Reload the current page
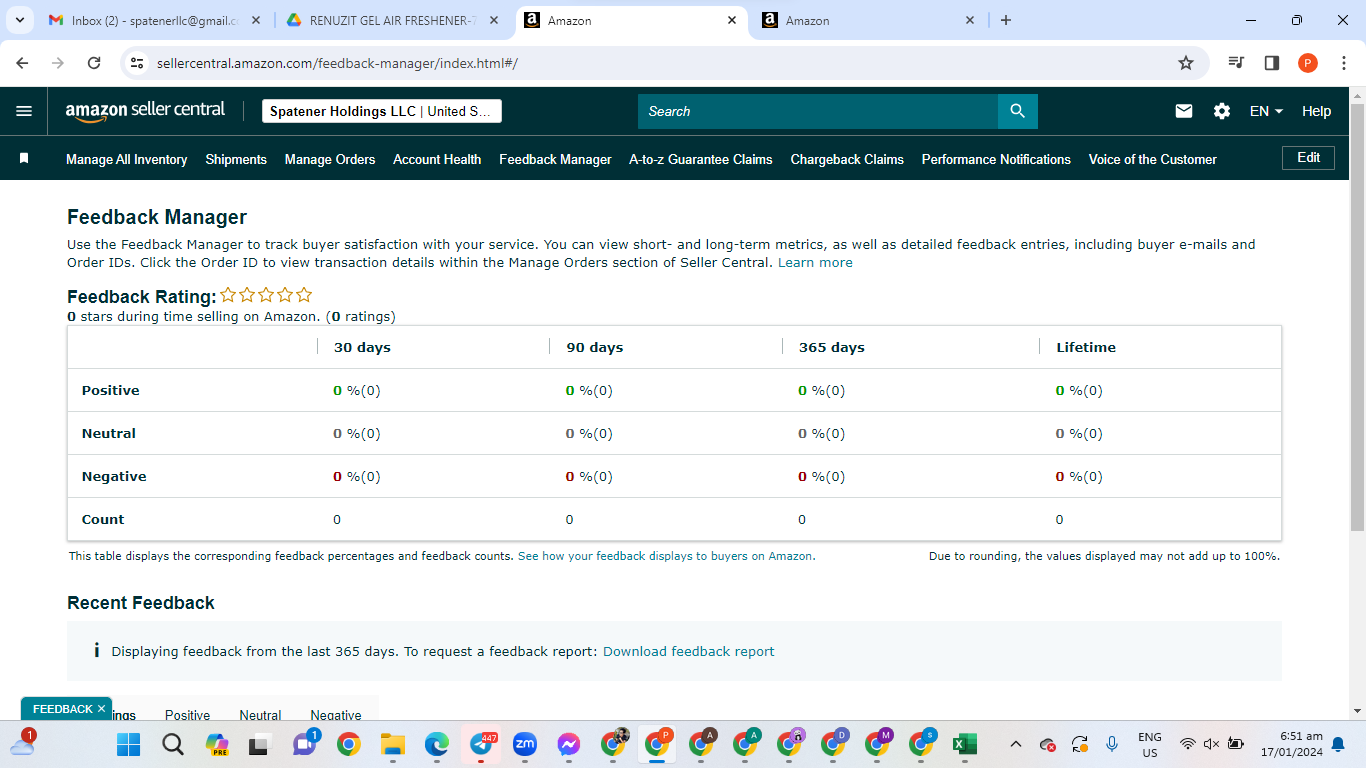 tap(94, 63)
